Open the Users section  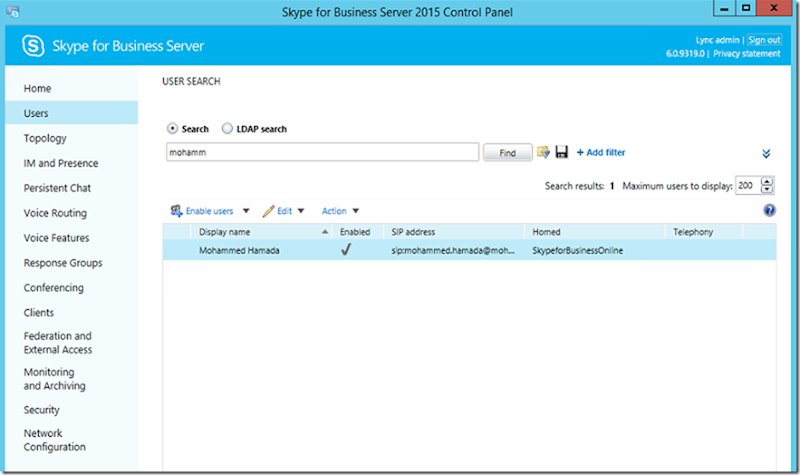(x=71, y=113)
